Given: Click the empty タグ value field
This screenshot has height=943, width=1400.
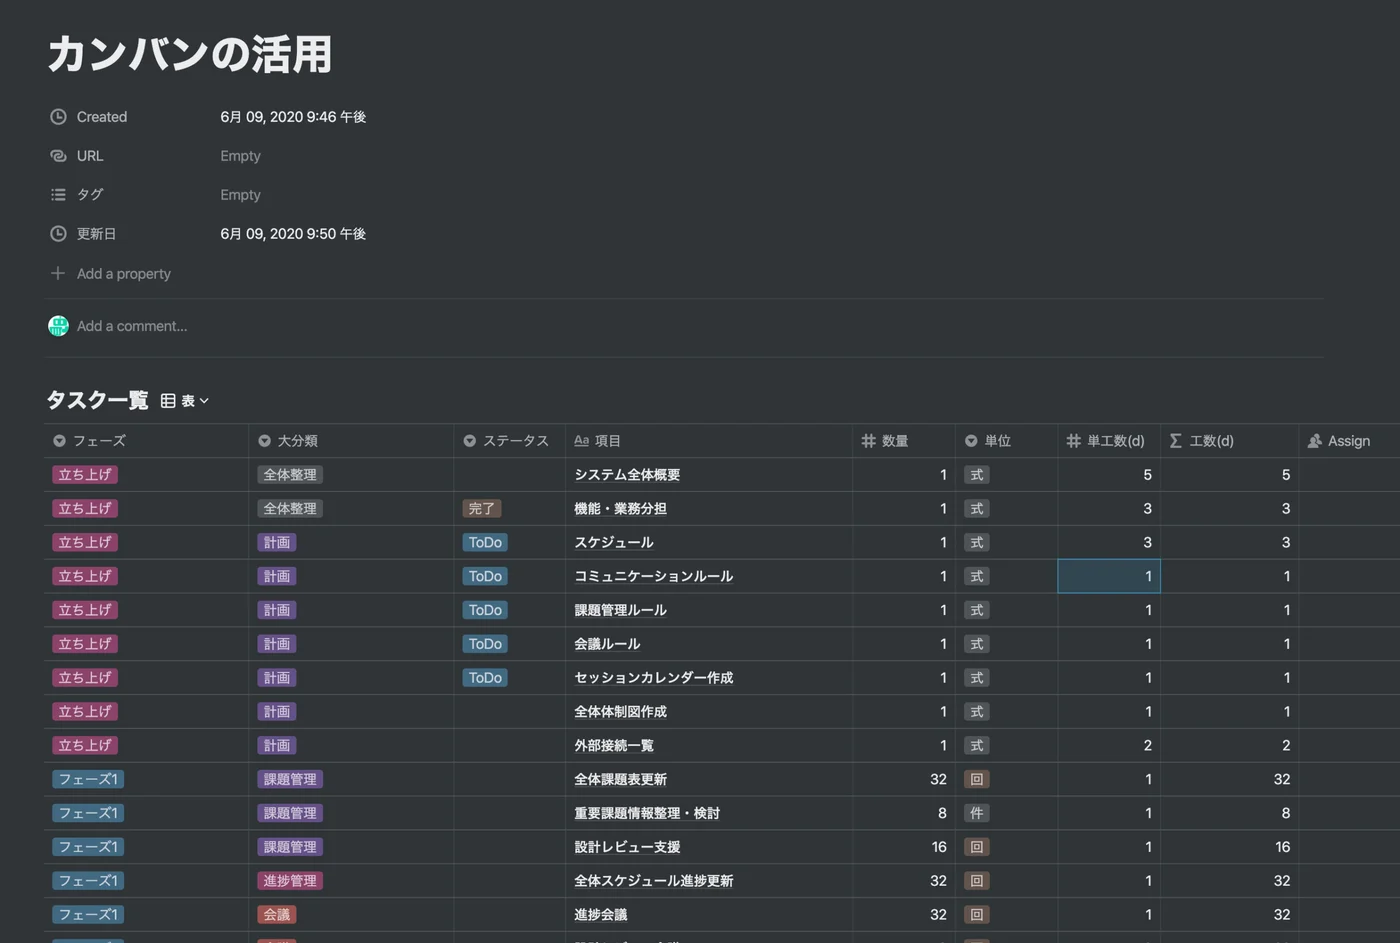Looking at the screenshot, I should [240, 195].
